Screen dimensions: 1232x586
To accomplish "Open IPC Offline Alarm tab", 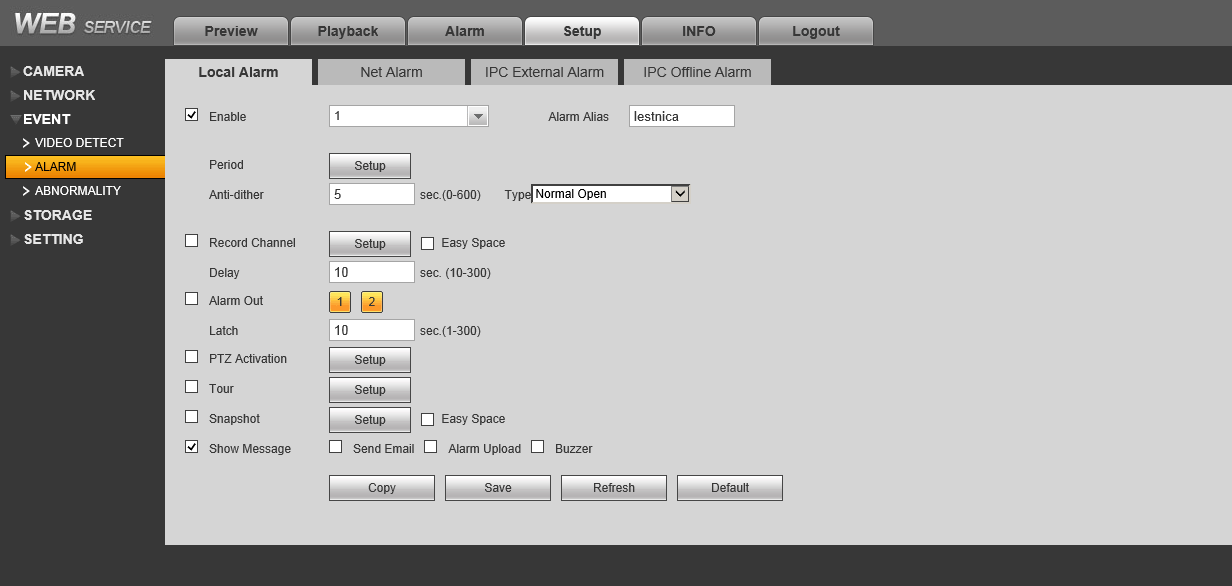I will [x=697, y=72].
